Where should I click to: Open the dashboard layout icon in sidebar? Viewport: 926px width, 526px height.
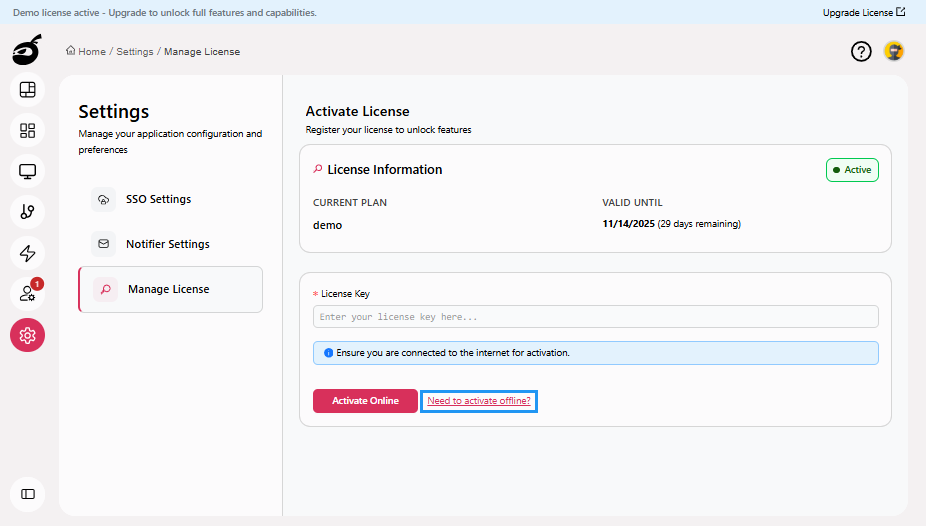(28, 90)
